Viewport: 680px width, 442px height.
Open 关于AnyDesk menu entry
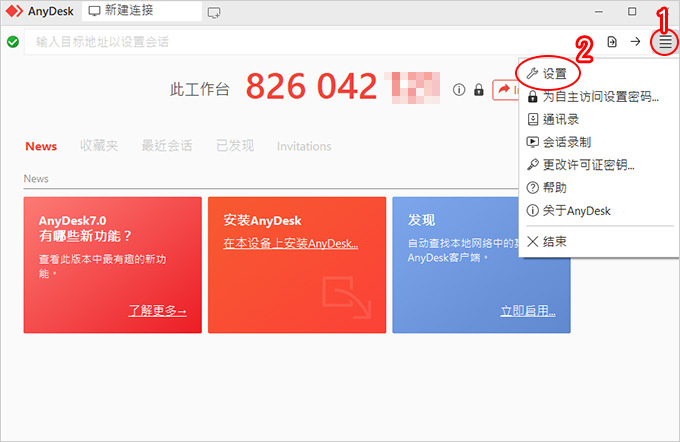coord(599,210)
